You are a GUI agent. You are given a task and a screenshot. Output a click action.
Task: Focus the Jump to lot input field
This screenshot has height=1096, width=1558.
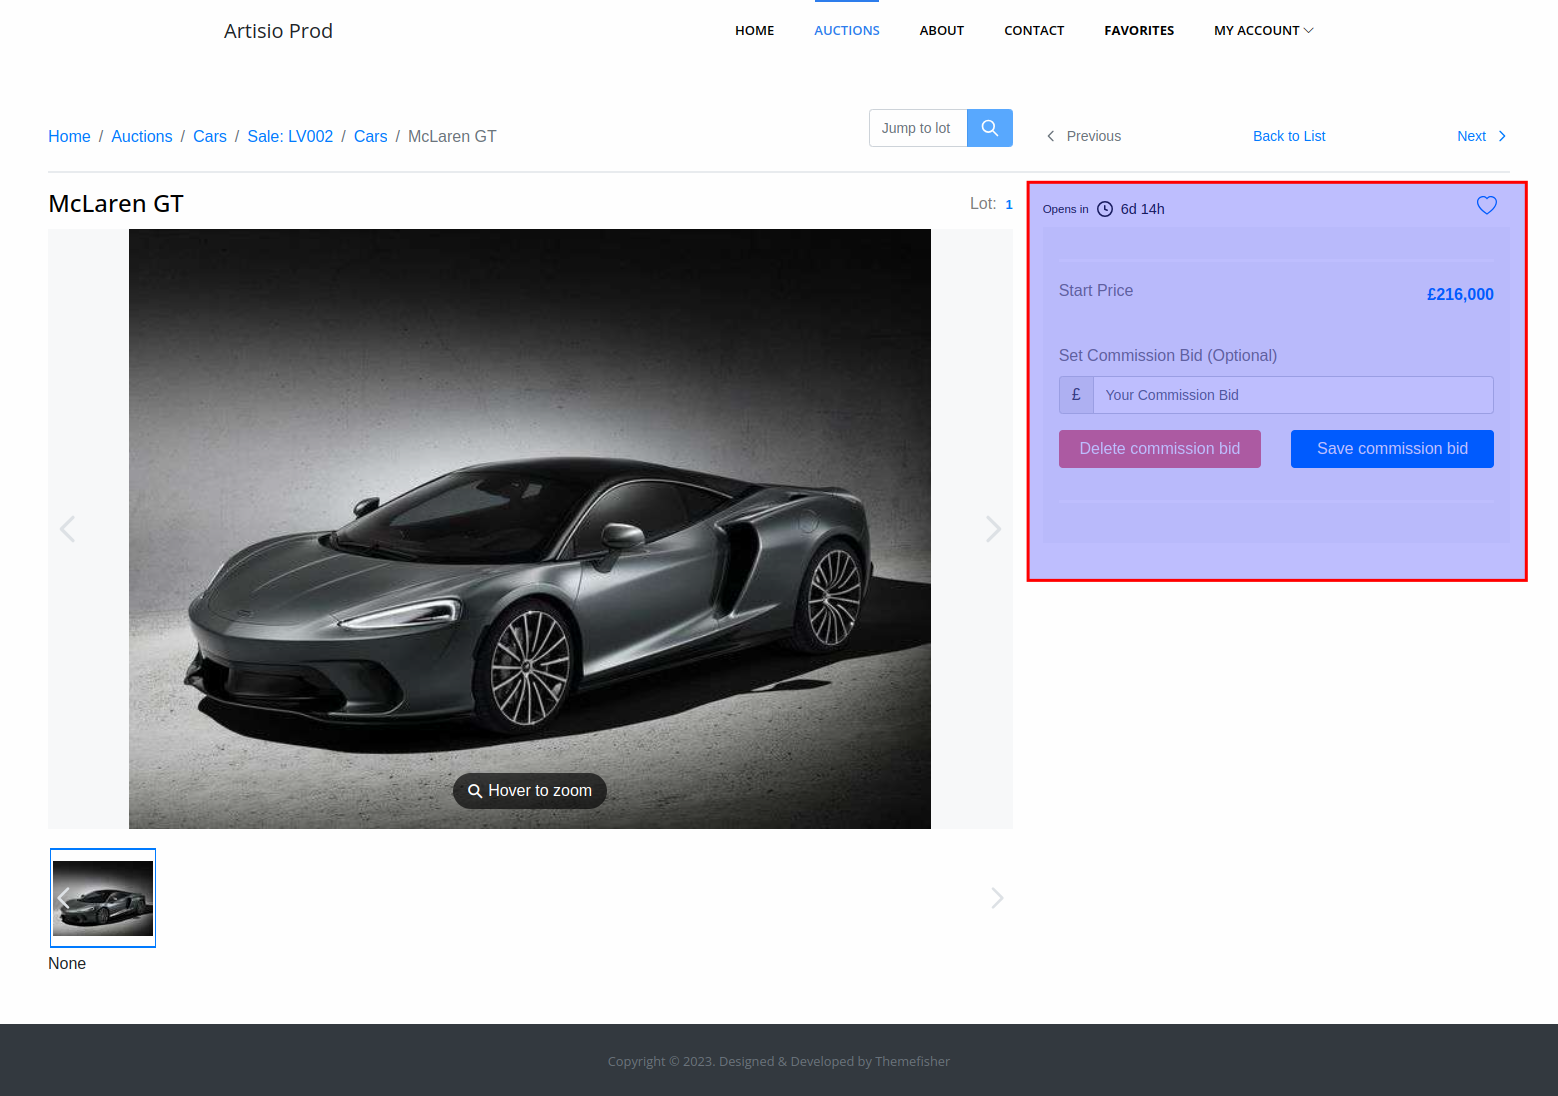click(918, 128)
